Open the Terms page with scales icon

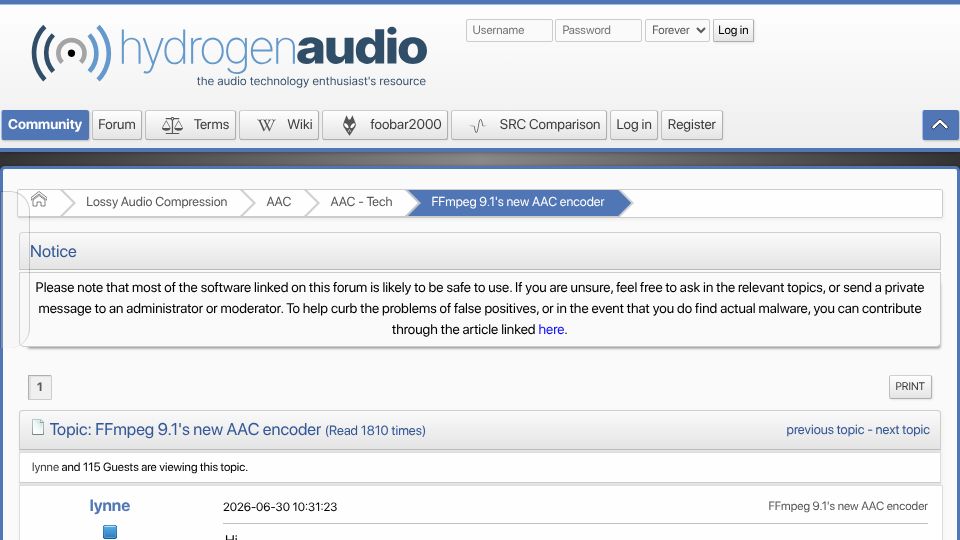pos(190,125)
